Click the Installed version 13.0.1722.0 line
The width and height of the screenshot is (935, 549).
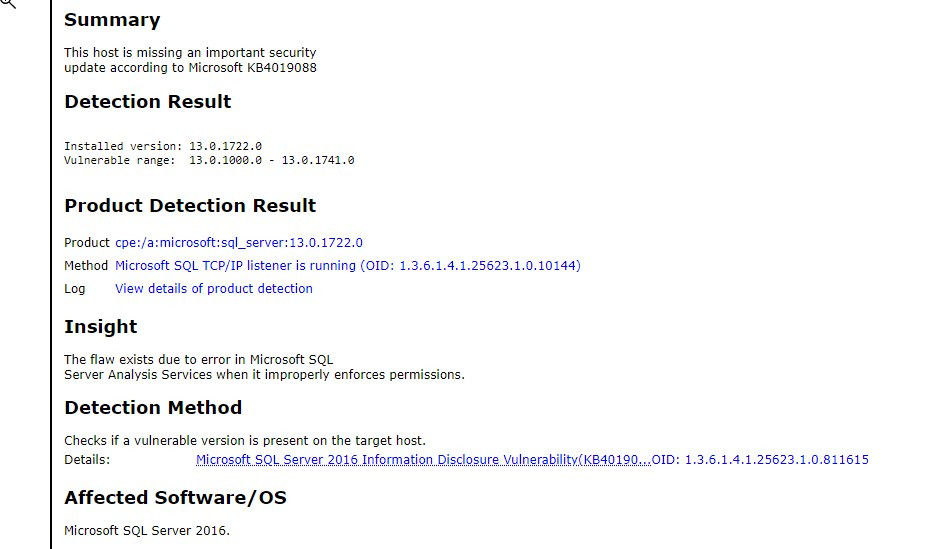coord(163,146)
